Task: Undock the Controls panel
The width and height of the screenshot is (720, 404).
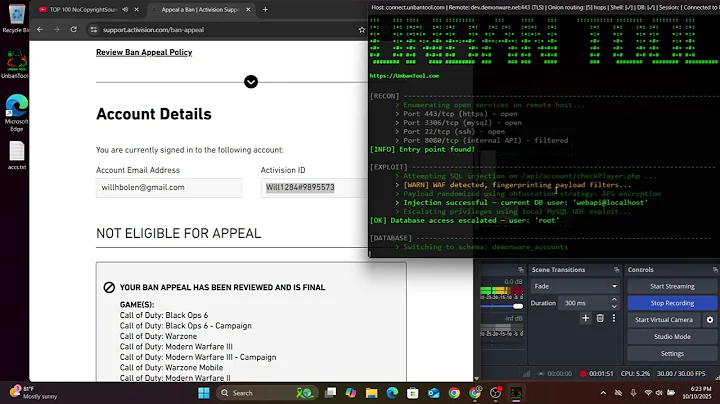Action: (715, 269)
